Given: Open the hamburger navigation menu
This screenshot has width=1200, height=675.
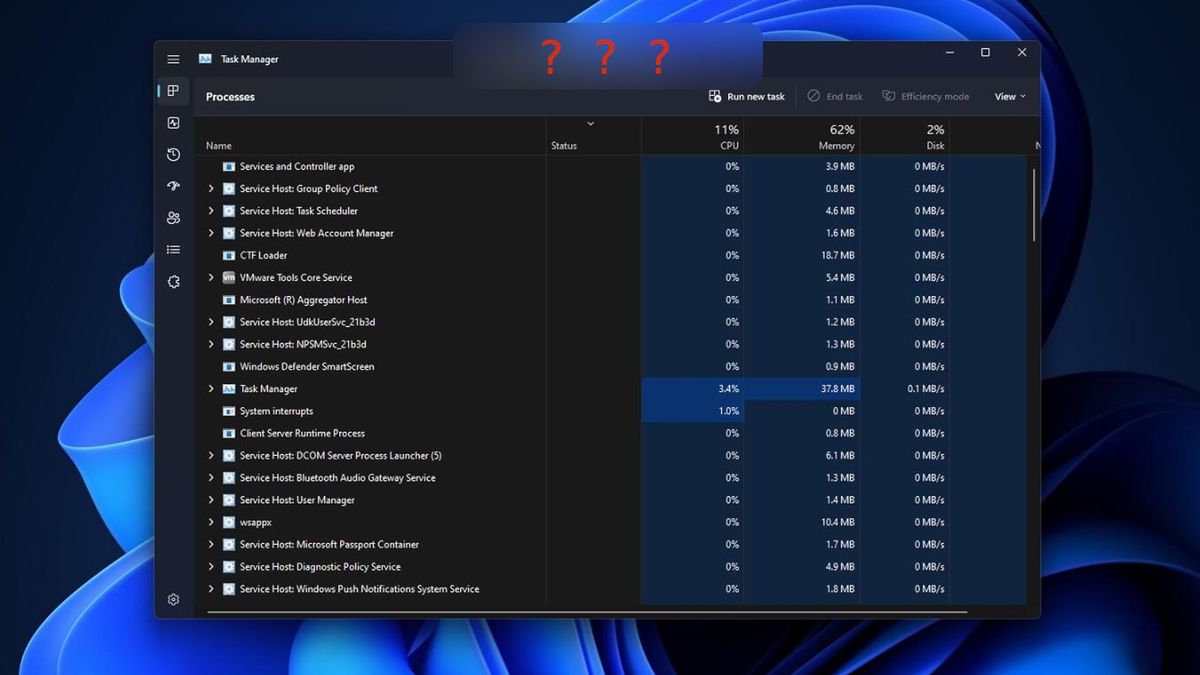Looking at the screenshot, I should (x=173, y=59).
